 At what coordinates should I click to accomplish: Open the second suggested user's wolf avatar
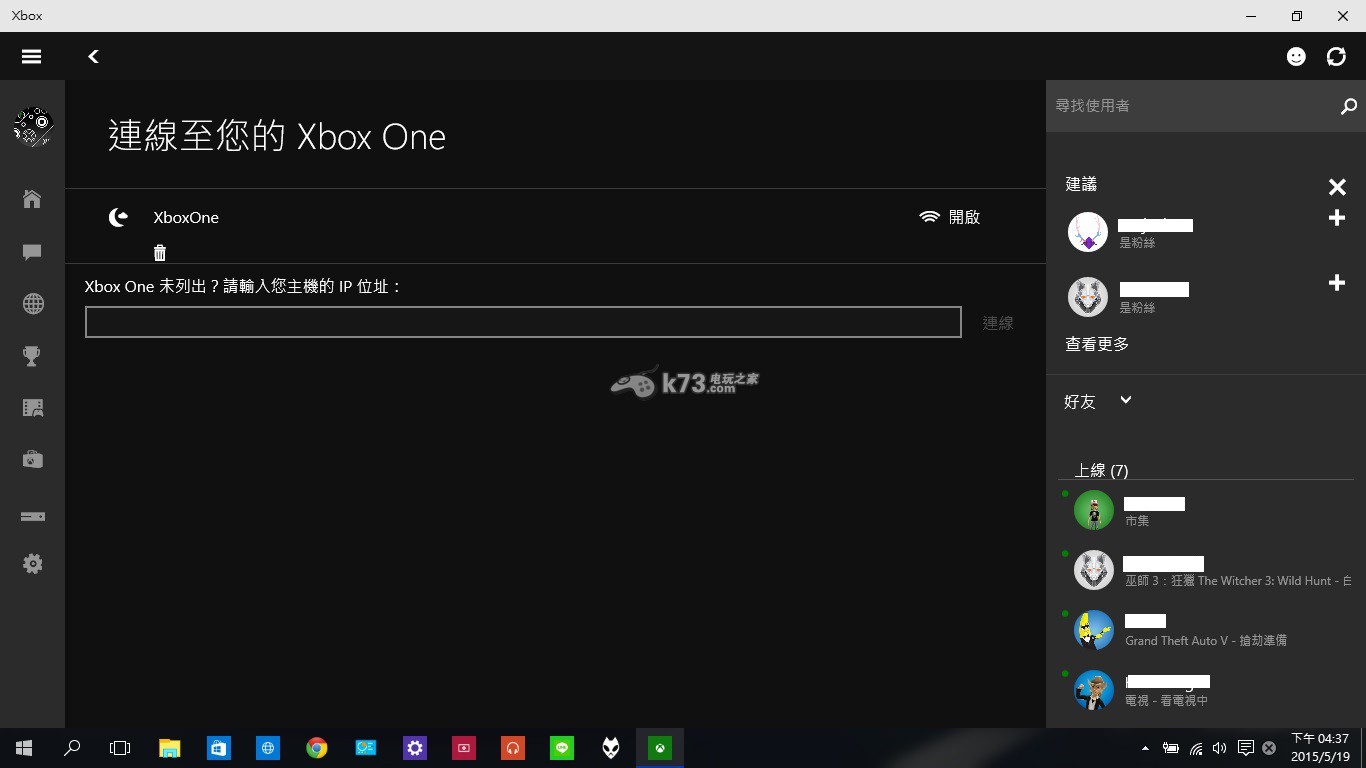(1088, 297)
